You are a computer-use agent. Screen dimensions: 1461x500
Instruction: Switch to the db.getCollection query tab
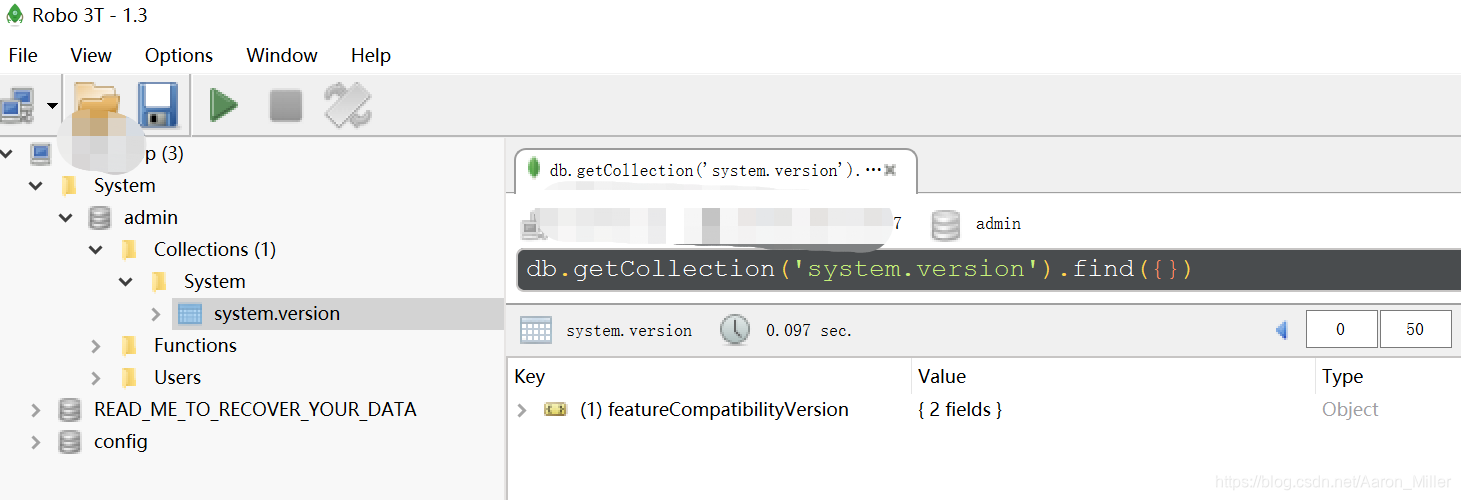tap(715, 170)
